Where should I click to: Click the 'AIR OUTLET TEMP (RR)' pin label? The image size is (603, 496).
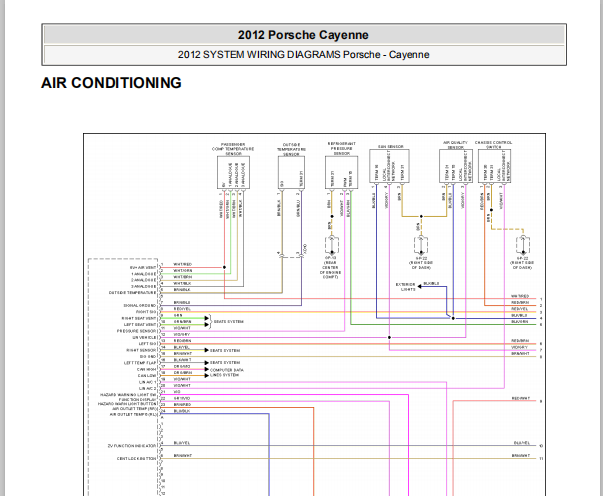click(x=134, y=409)
